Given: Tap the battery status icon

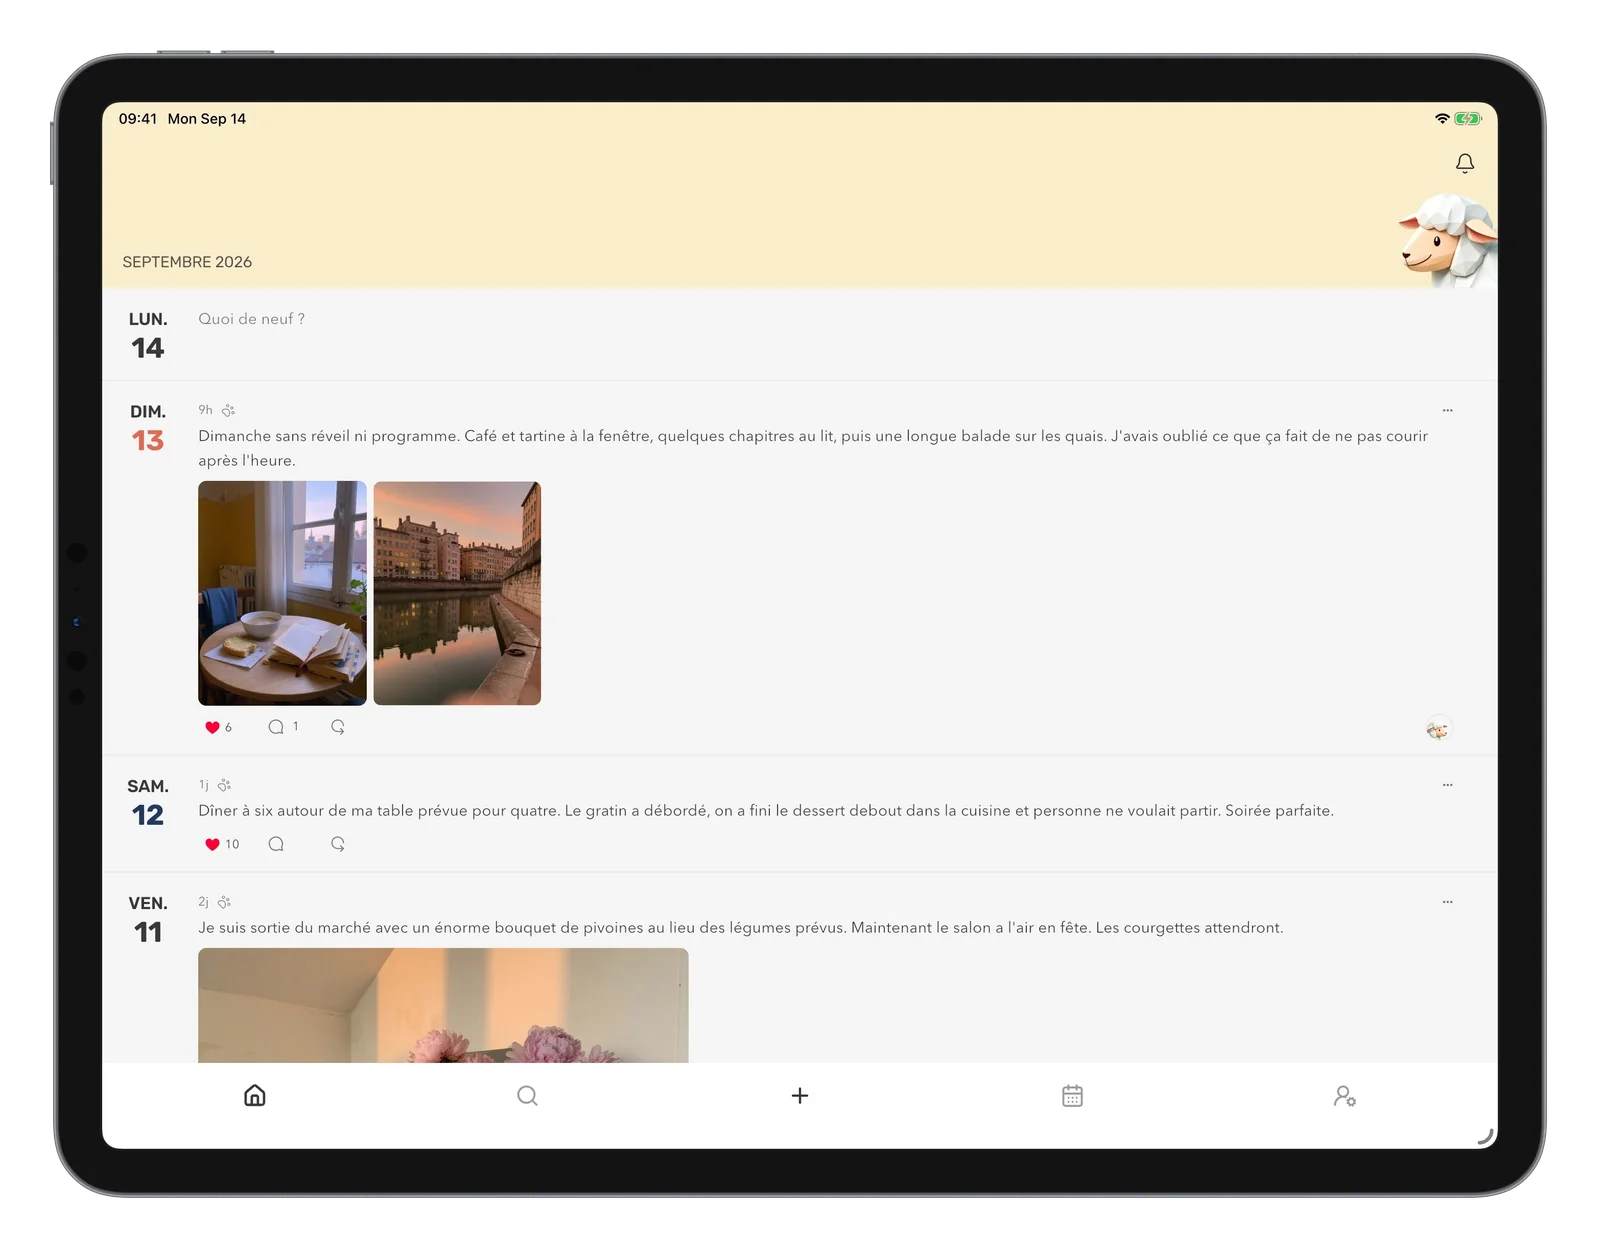Looking at the screenshot, I should coord(1468,119).
